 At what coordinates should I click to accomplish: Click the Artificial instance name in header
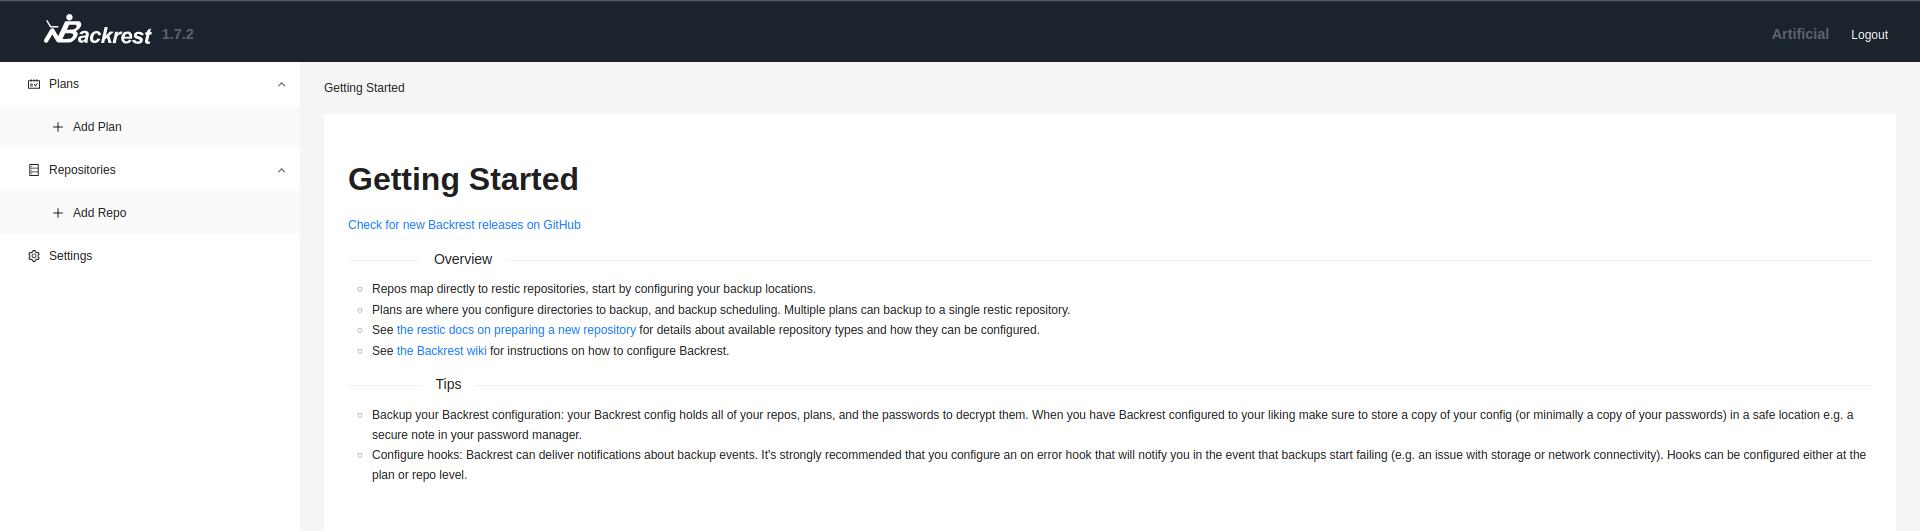[1800, 34]
